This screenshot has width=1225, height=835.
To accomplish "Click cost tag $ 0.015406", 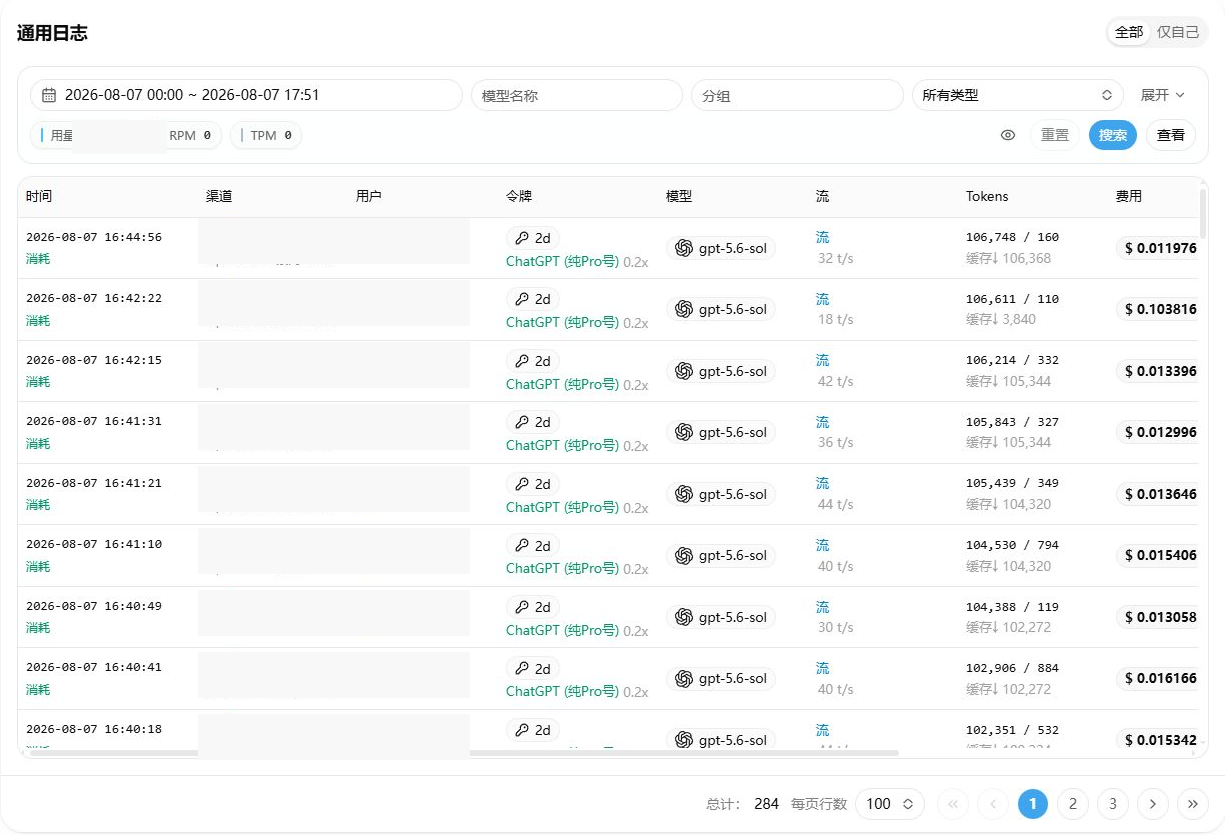I will click(x=1157, y=555).
